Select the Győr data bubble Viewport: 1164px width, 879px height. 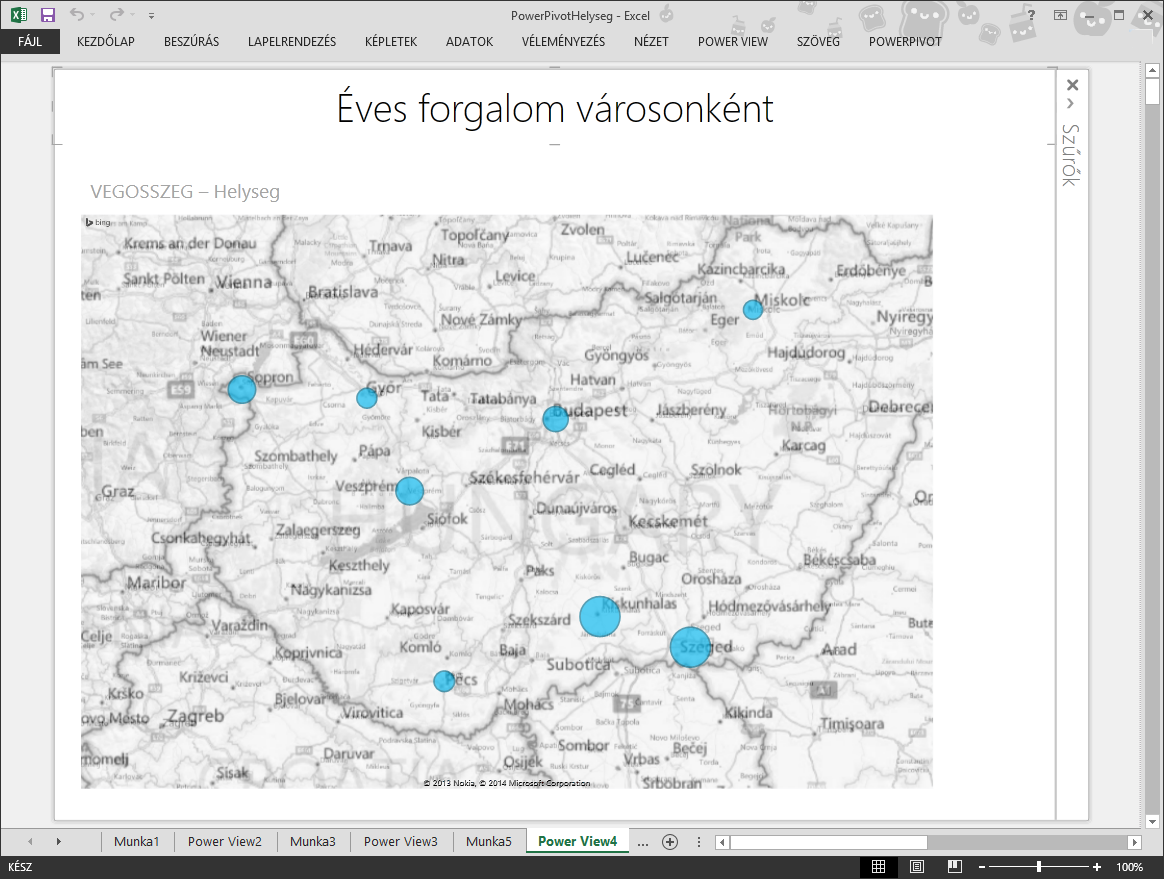tap(367, 399)
